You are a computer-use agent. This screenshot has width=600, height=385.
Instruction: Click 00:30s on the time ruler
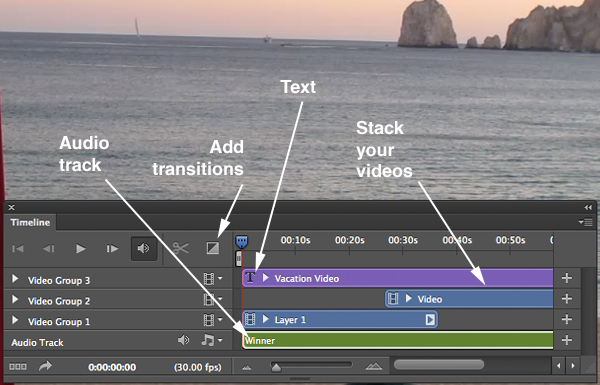(403, 240)
